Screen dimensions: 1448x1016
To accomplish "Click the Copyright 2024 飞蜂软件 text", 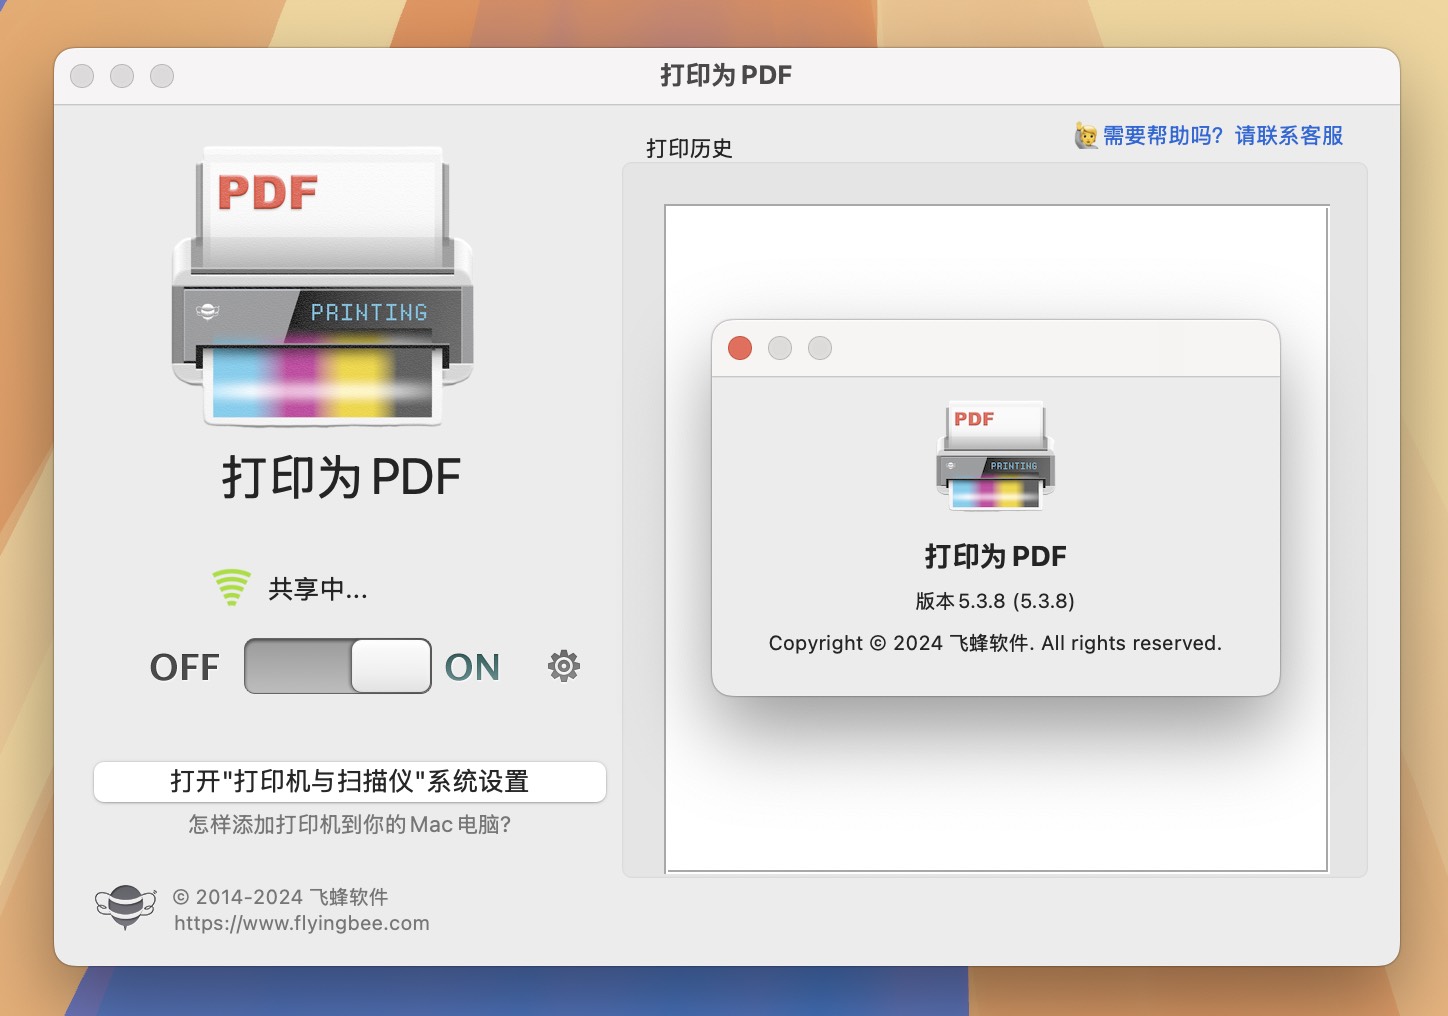I will tap(995, 643).
